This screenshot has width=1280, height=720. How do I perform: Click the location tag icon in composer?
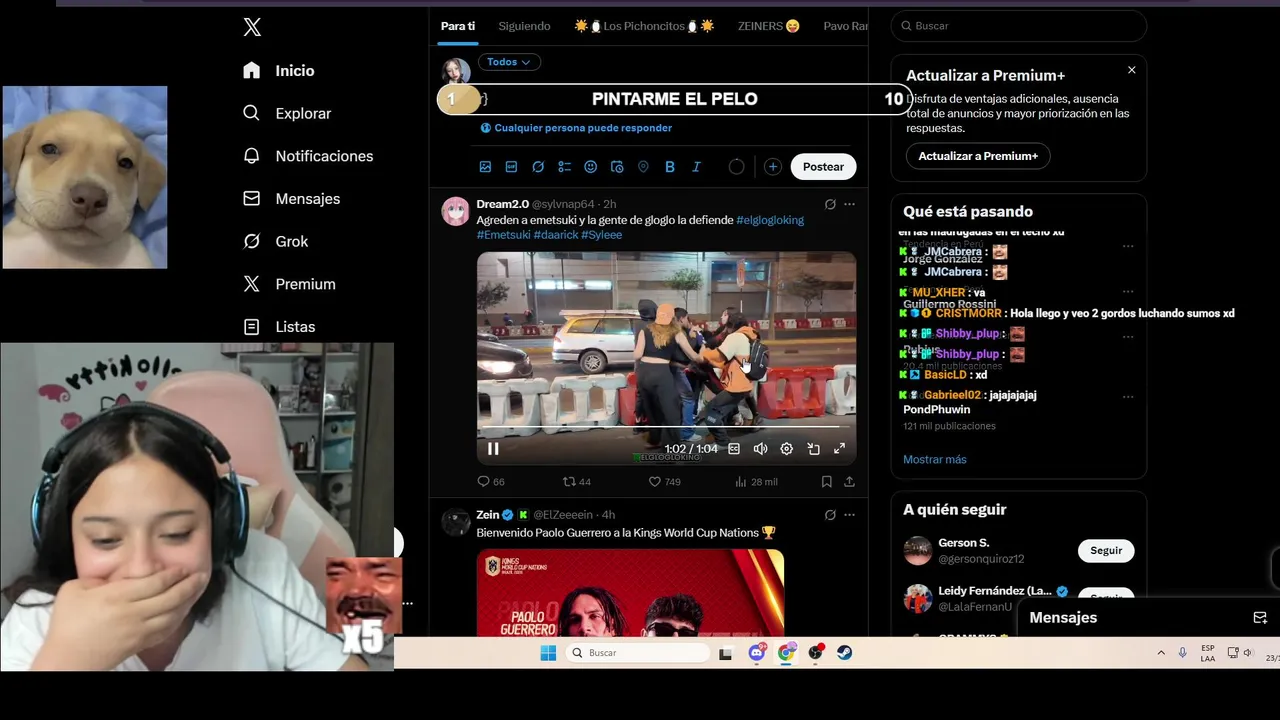643,167
